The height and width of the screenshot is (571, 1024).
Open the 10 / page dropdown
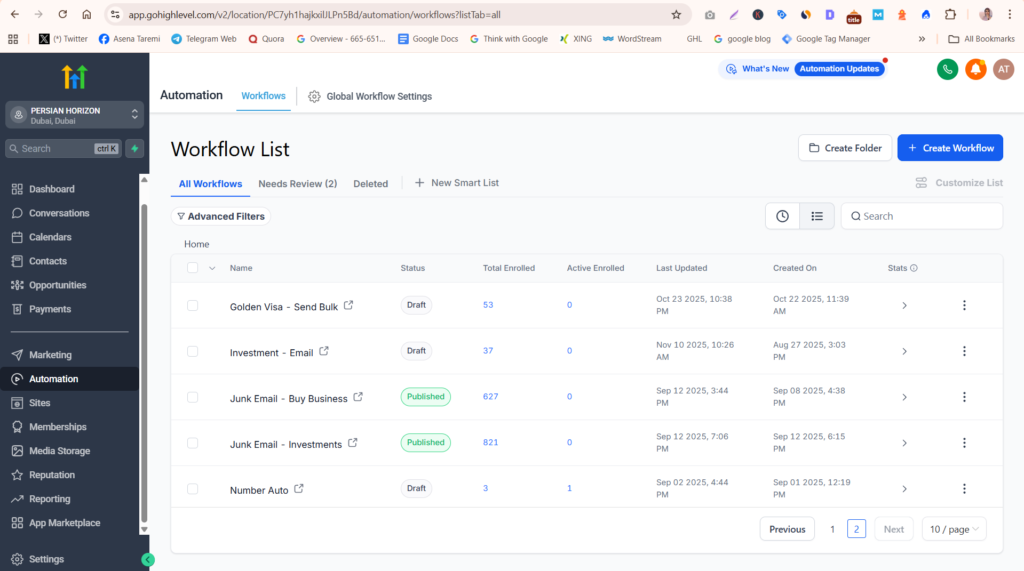[954, 529]
